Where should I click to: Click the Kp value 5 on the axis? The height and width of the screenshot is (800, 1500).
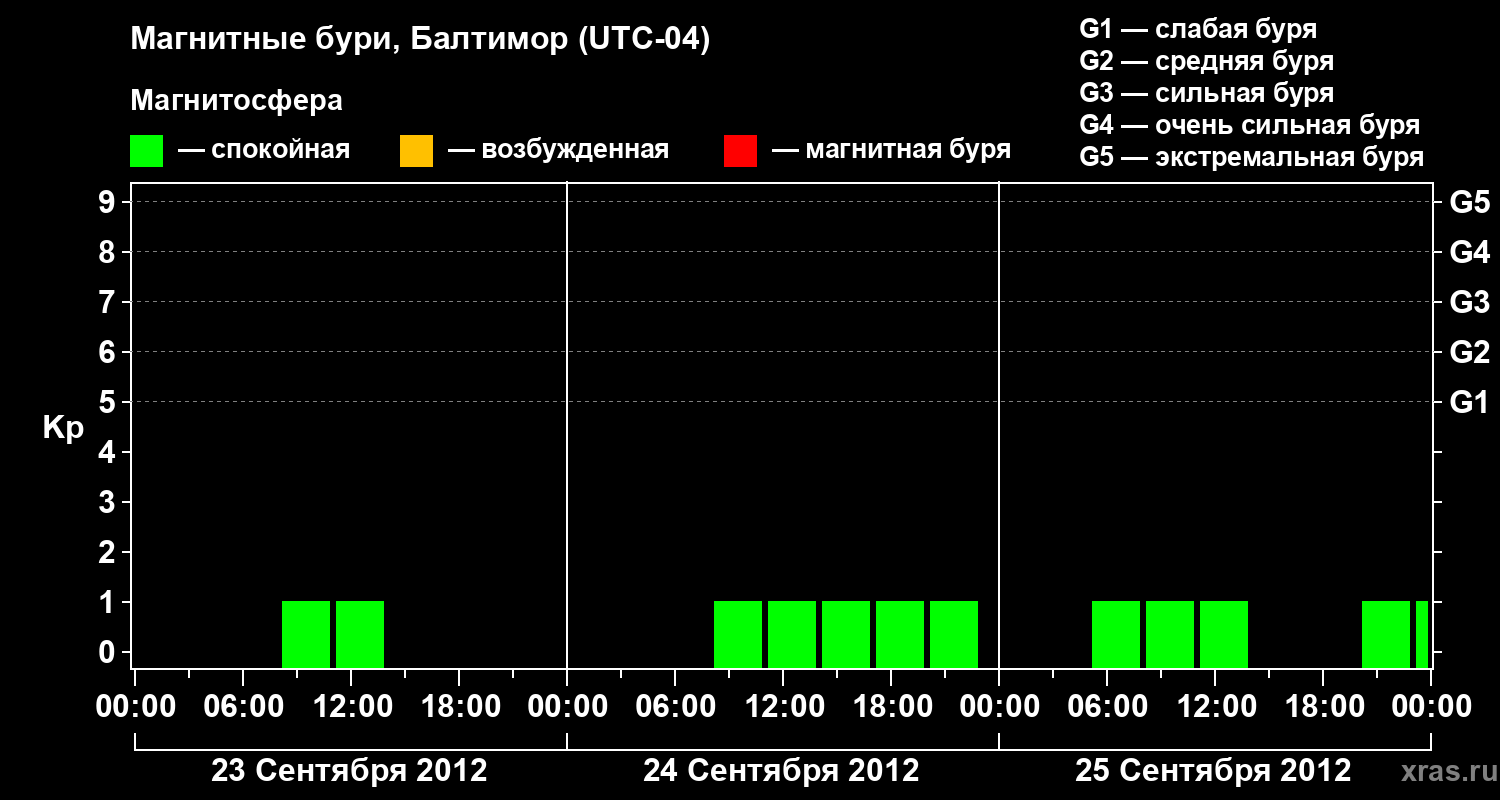click(109, 402)
